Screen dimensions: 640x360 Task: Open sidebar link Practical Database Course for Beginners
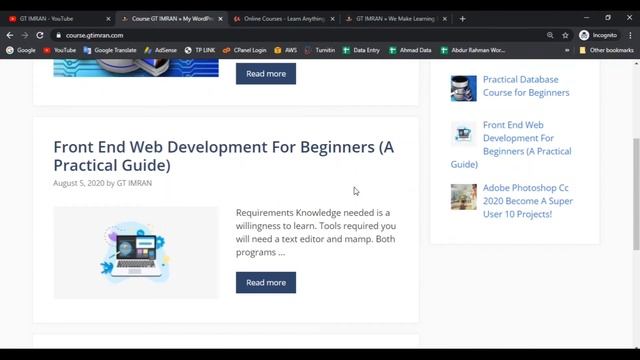tap(526, 86)
